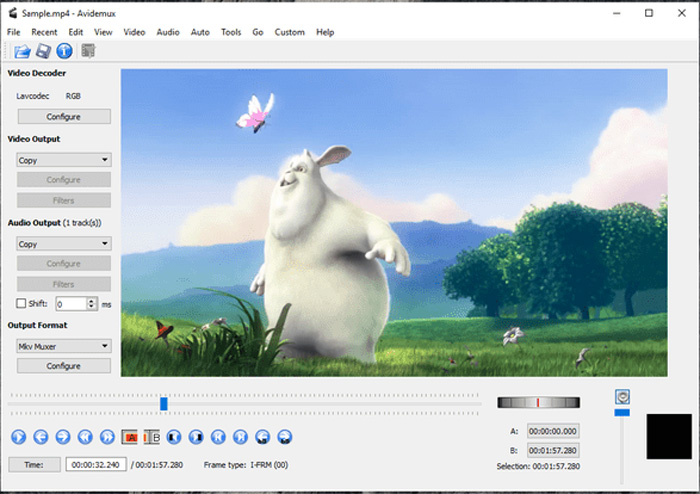Viewport: 700px width, 494px height.
Task: Click marker B time 00:01:57.280
Action: 553,450
